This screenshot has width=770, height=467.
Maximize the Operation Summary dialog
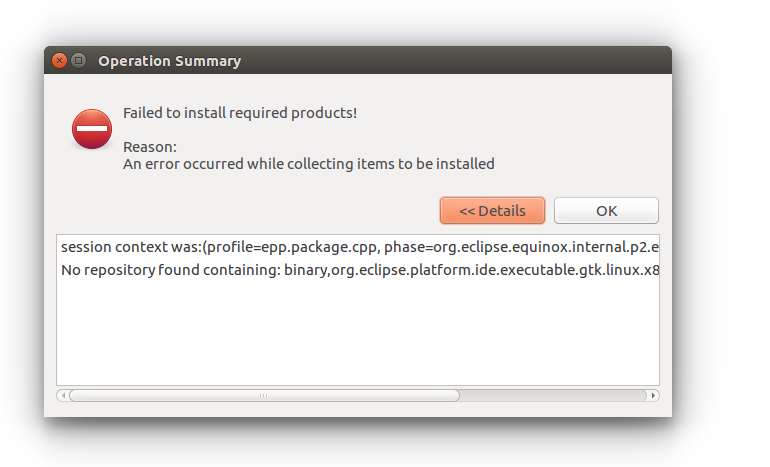pos(79,60)
